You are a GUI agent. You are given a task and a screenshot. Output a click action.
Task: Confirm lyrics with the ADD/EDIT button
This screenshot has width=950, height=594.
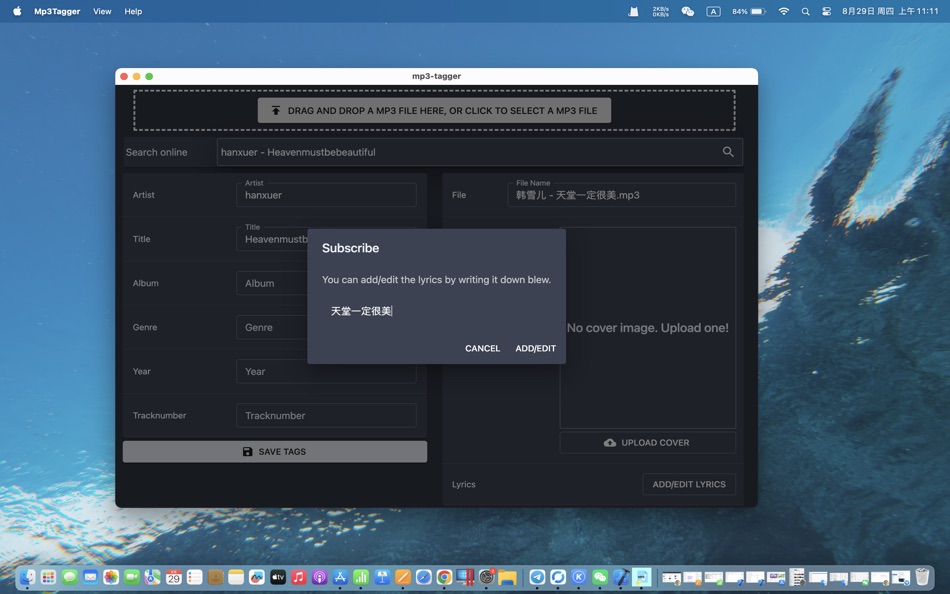point(535,348)
